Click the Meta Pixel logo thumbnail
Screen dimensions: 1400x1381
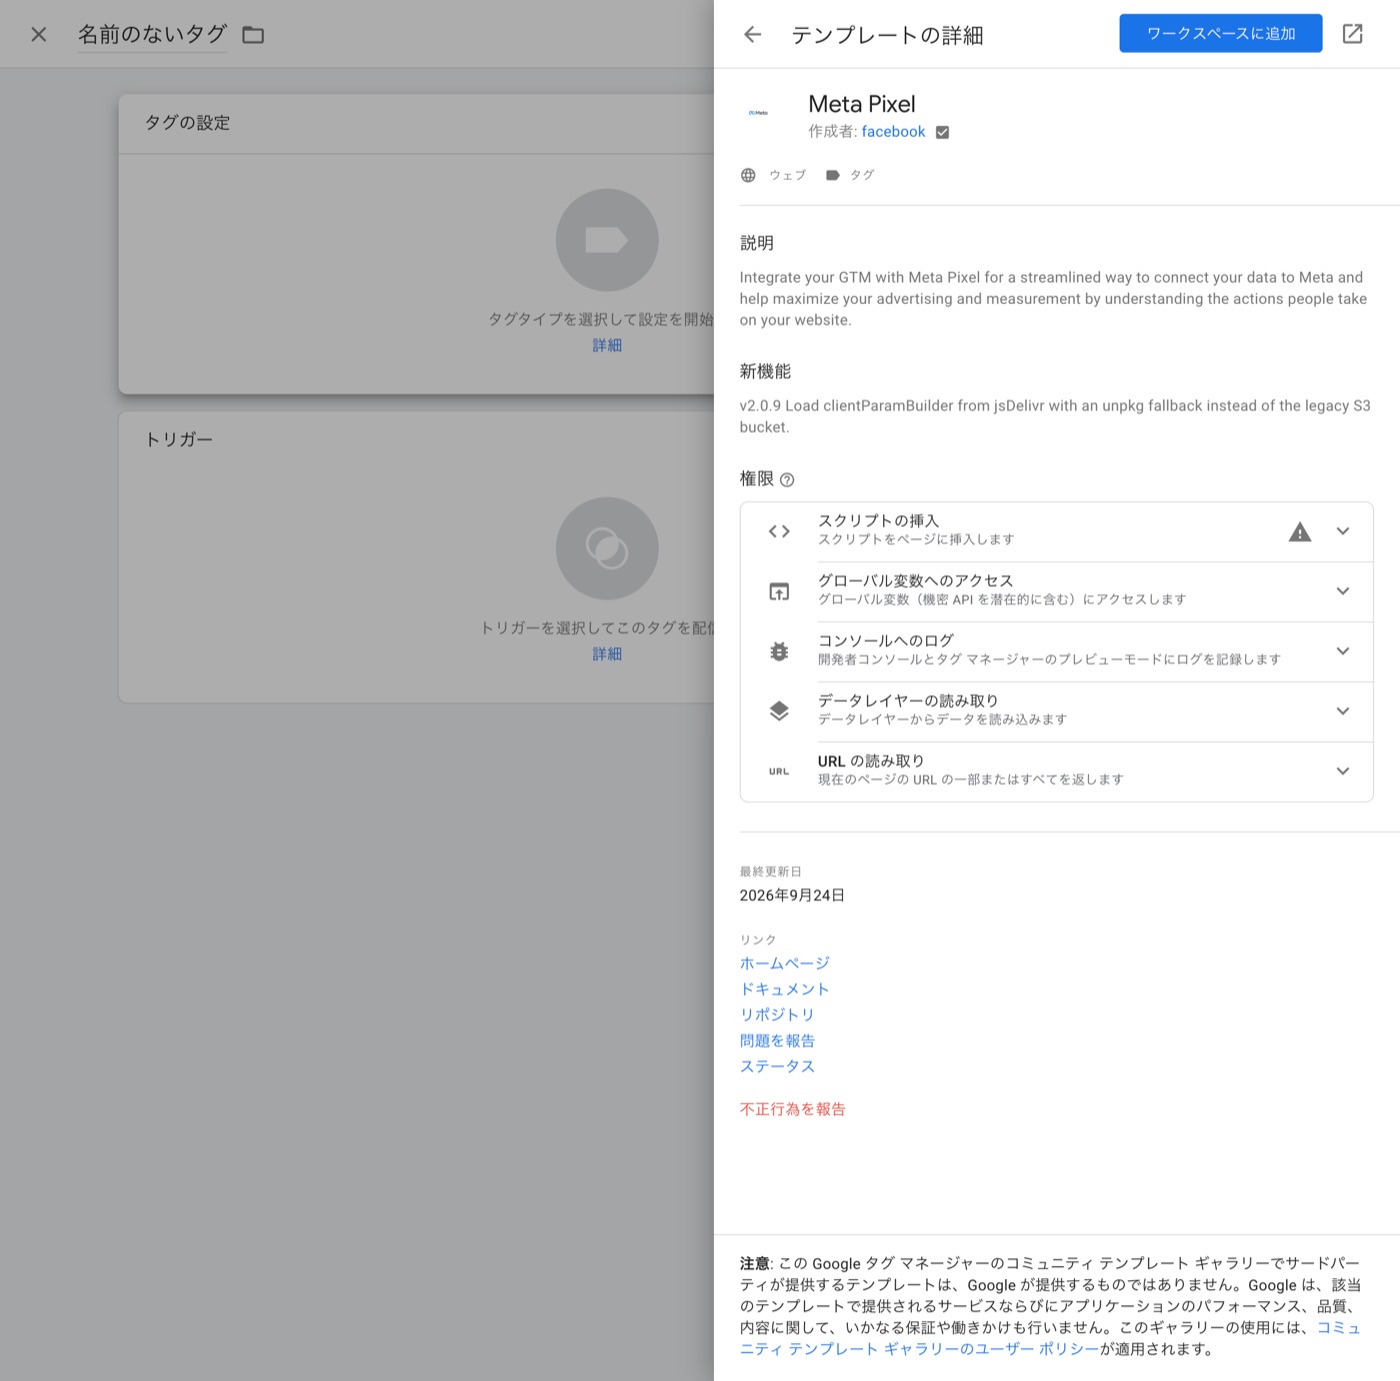759,113
